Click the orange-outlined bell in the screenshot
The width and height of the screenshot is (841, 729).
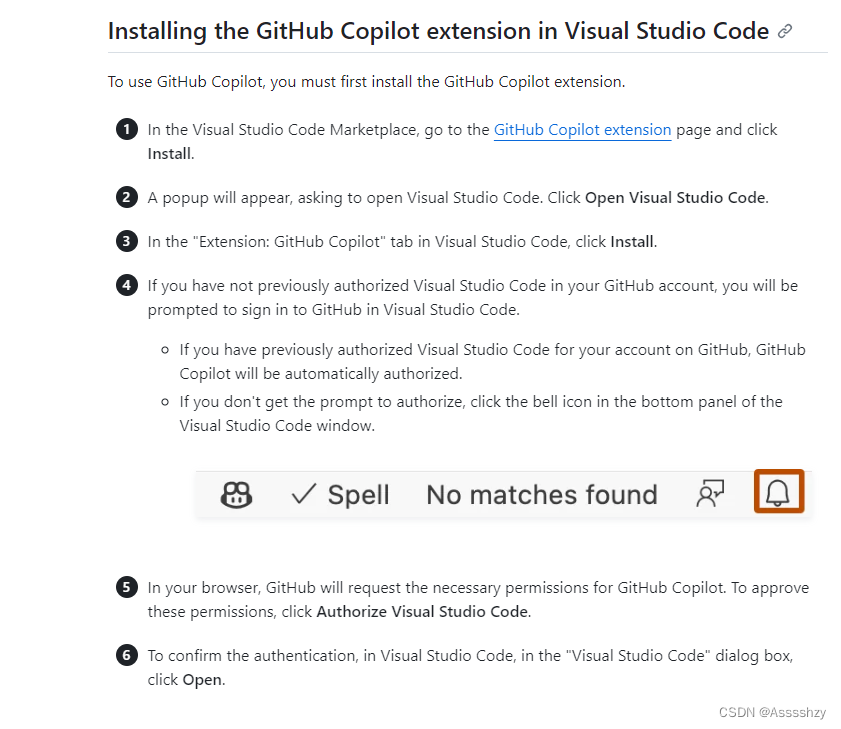[779, 492]
